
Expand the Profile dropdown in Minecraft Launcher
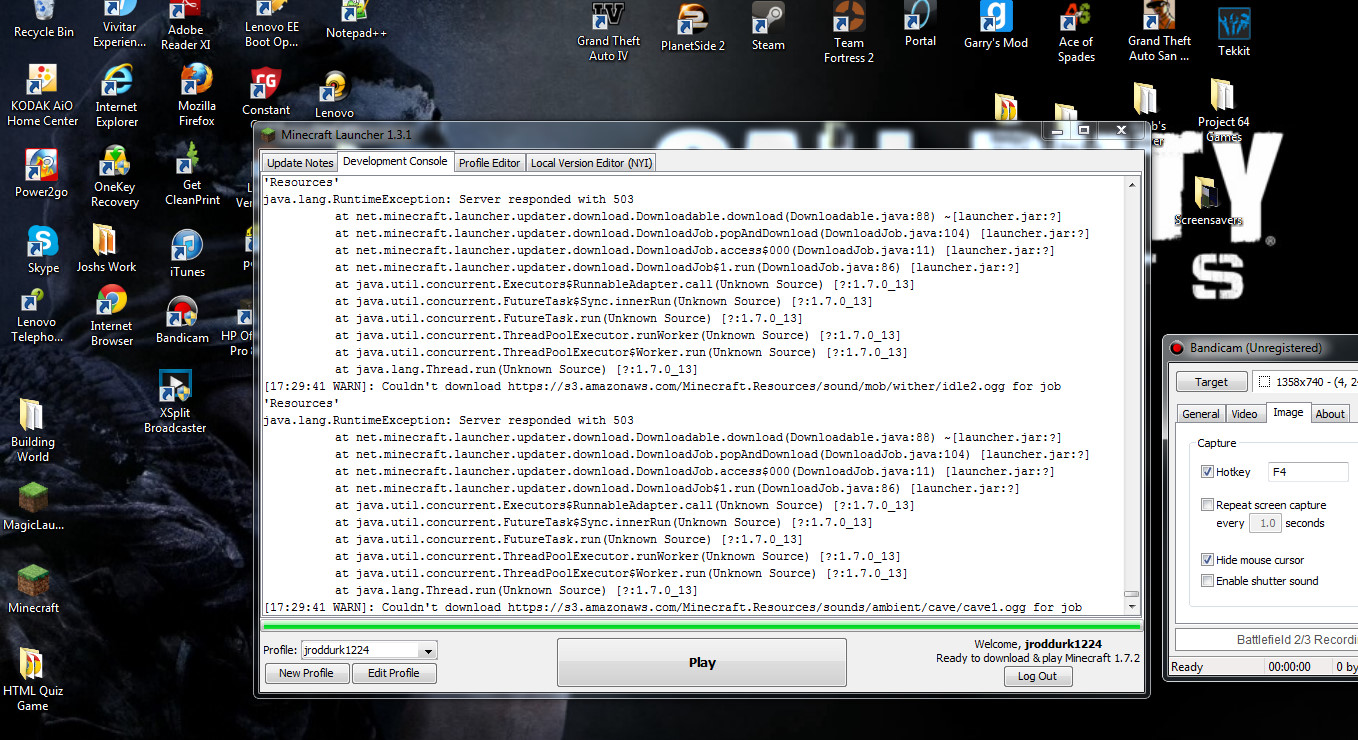428,650
